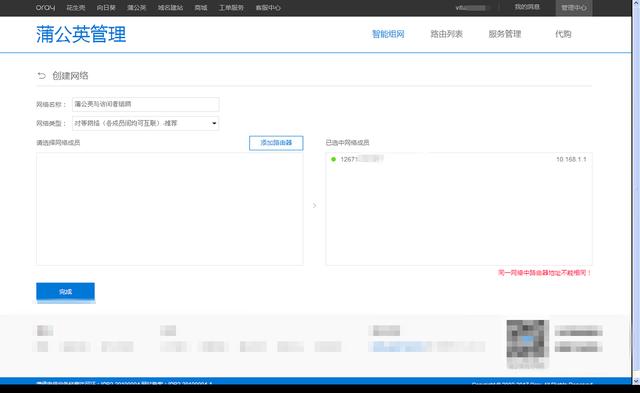Switch to the 服务管理 tab
The height and width of the screenshot is (393, 640).
pyautogui.click(x=505, y=34)
